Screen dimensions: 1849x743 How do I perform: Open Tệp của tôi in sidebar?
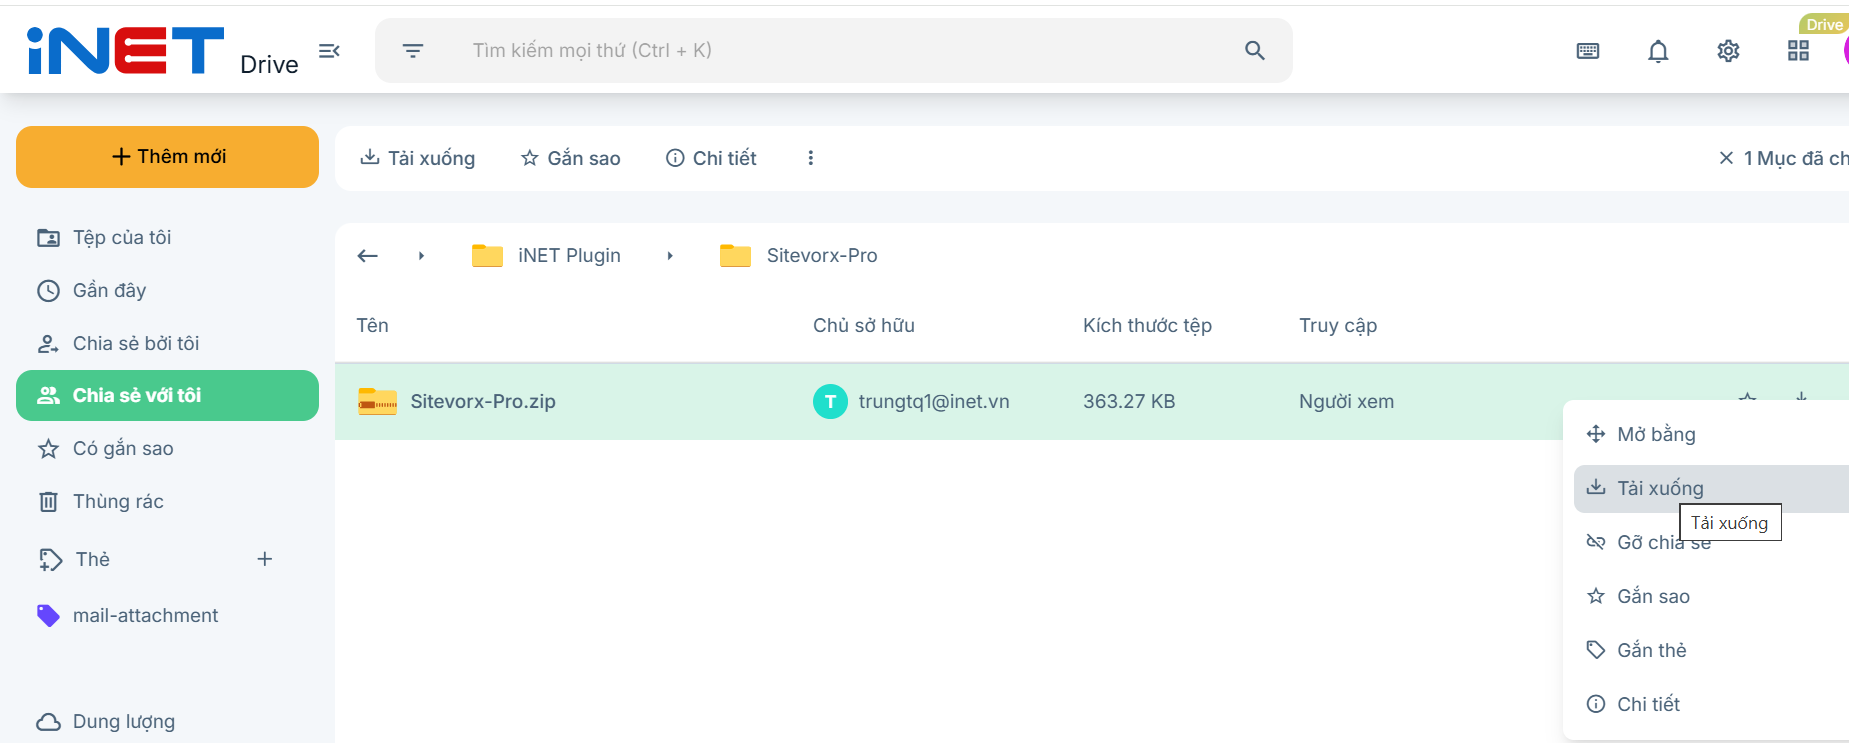pos(104,237)
